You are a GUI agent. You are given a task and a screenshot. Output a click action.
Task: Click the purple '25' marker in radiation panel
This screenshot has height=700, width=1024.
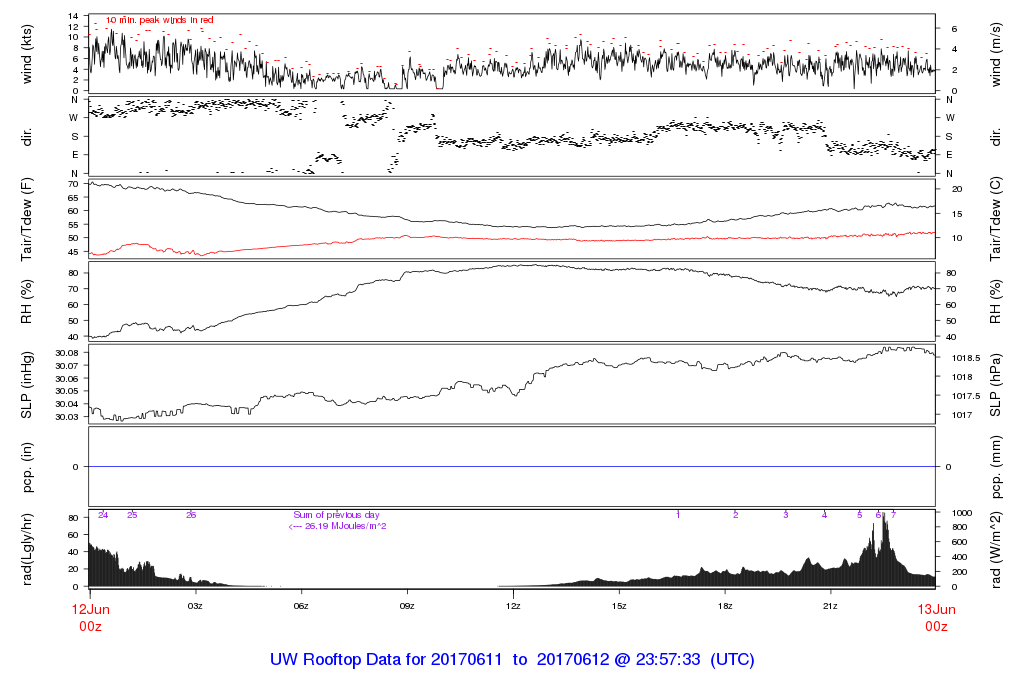point(132,515)
